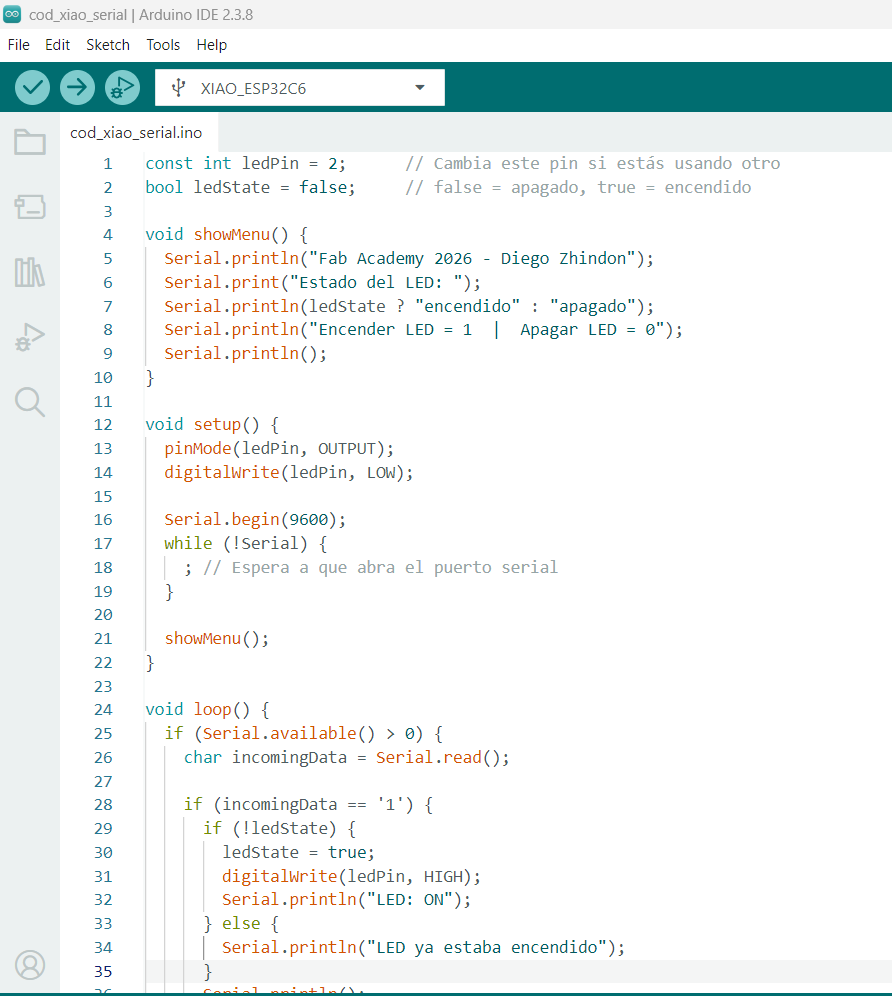Image resolution: width=892 pixels, height=996 pixels.
Task: Open the File menu
Action: tap(18, 44)
